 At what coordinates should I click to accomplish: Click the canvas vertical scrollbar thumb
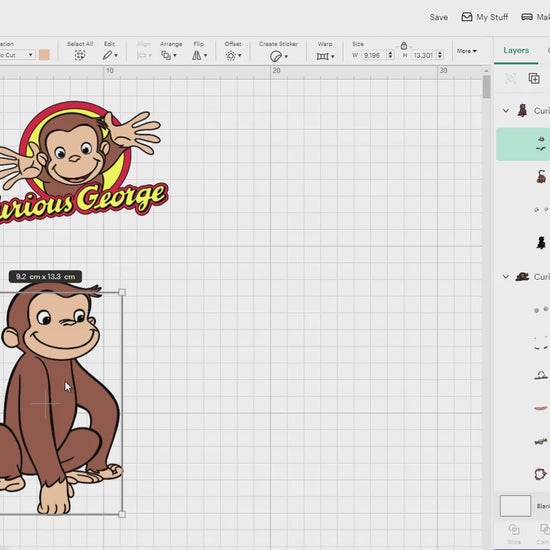pyautogui.click(x=486, y=87)
